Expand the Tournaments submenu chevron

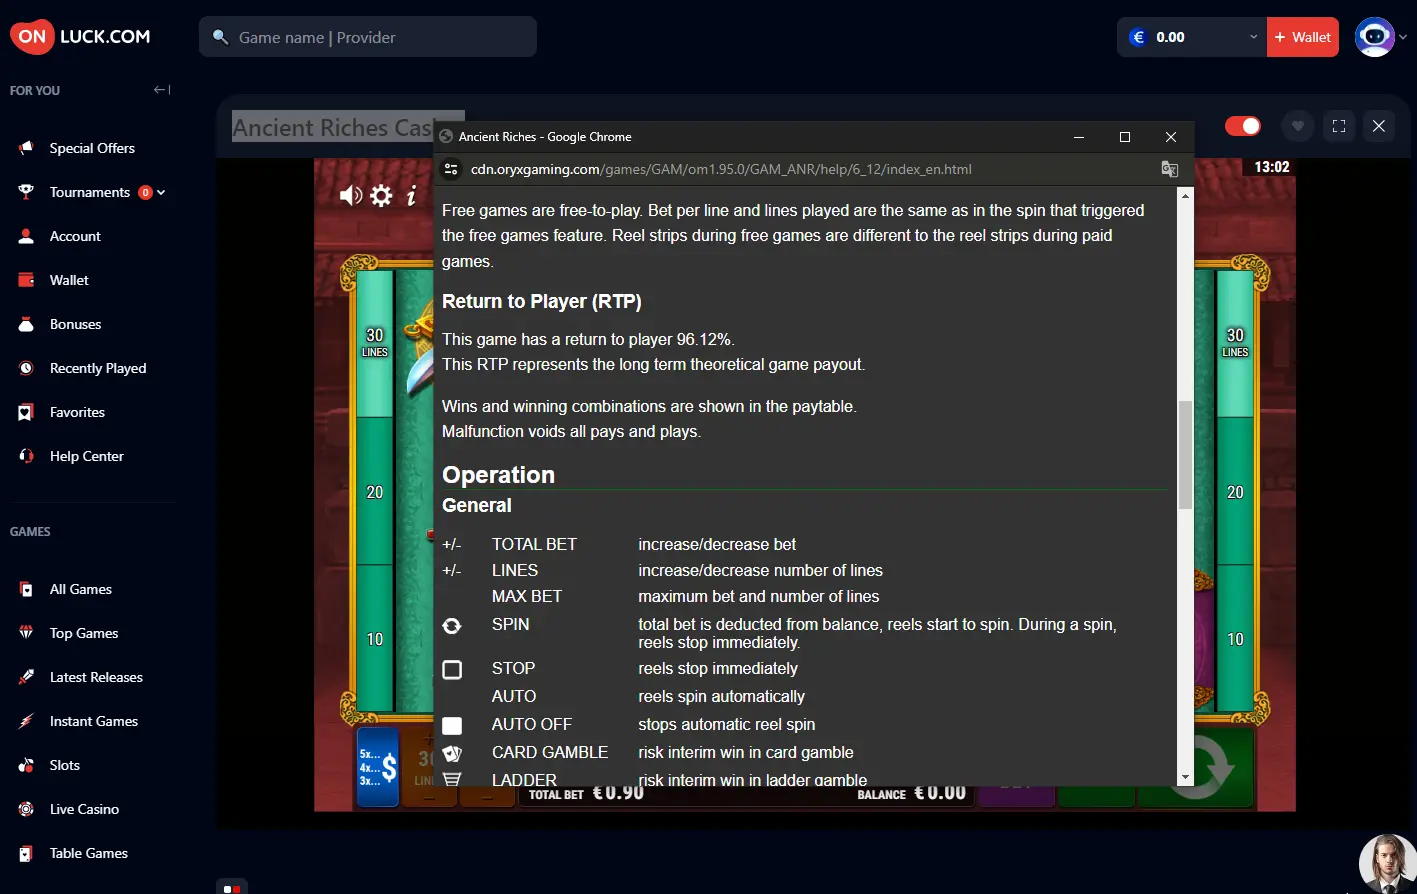coord(161,192)
